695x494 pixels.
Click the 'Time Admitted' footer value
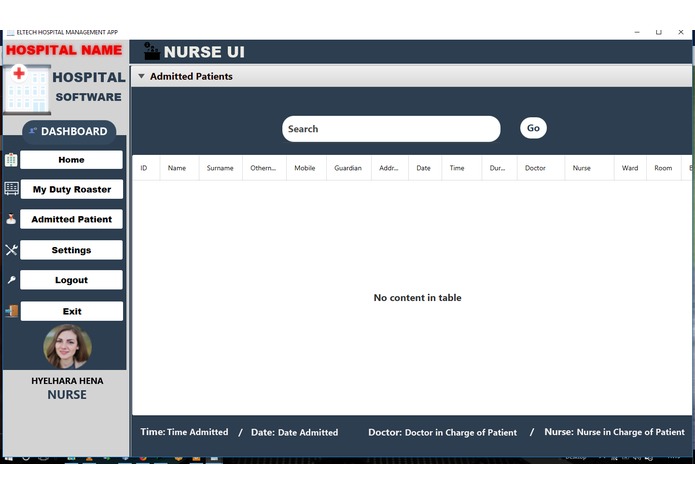[198, 432]
